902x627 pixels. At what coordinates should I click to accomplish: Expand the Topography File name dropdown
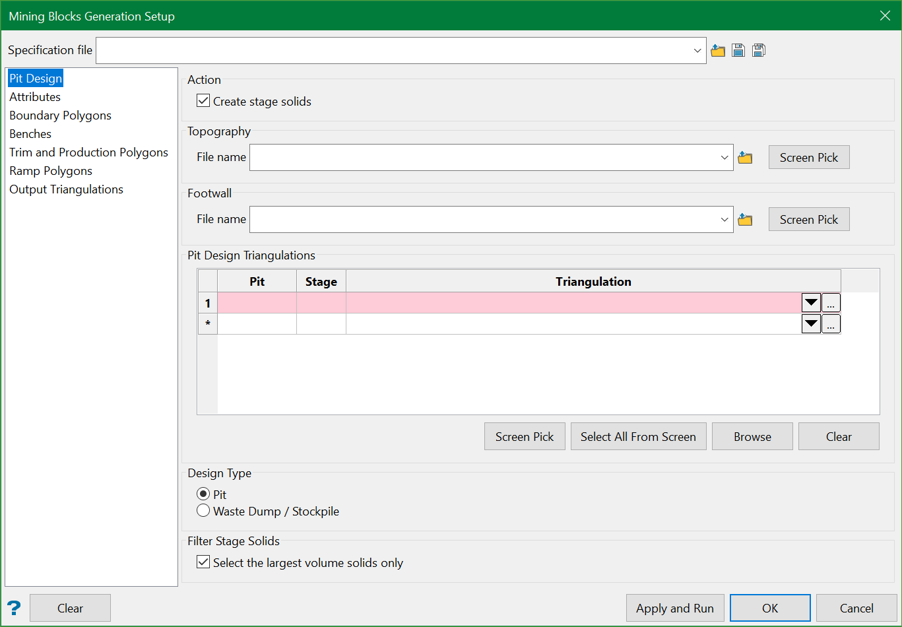[724, 158]
